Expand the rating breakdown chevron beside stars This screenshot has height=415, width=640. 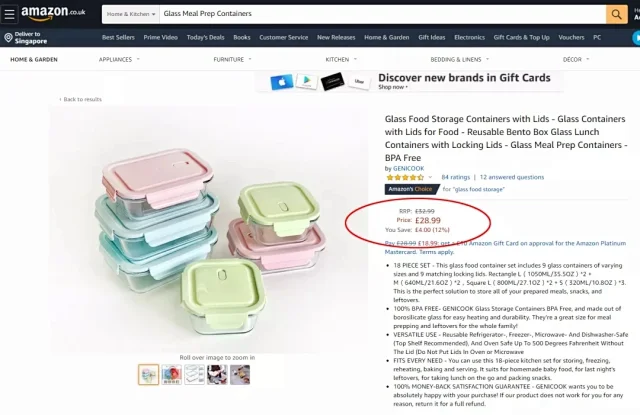point(430,178)
